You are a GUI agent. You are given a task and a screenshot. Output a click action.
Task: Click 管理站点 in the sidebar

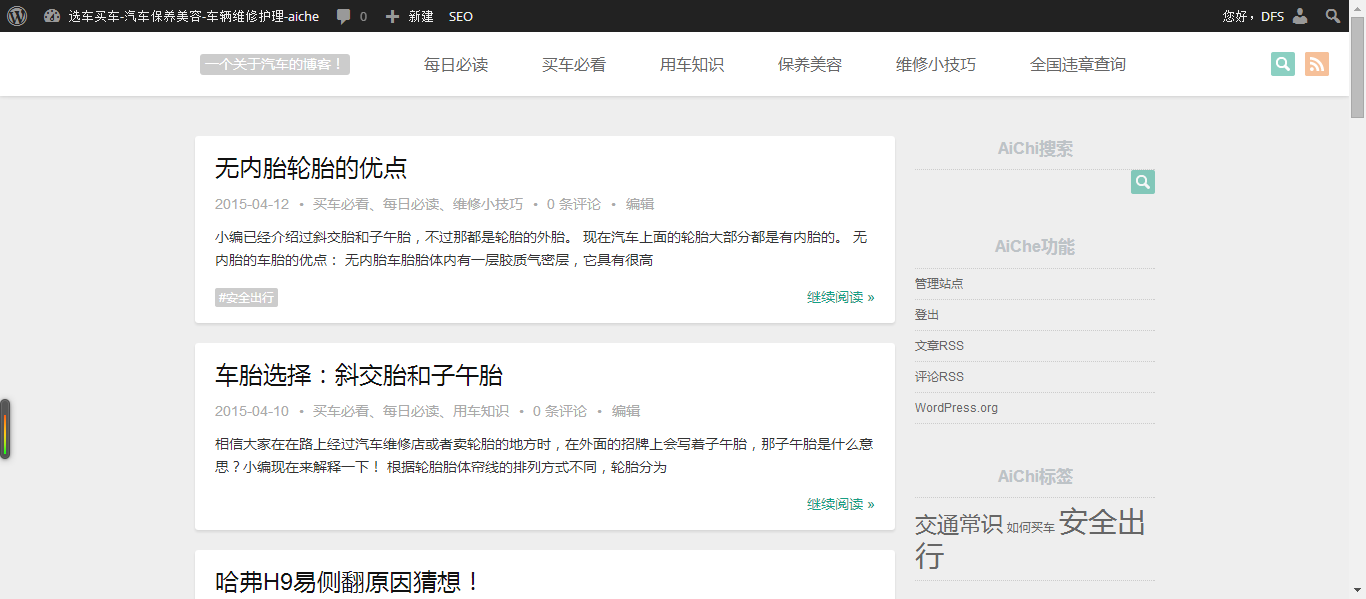point(939,284)
